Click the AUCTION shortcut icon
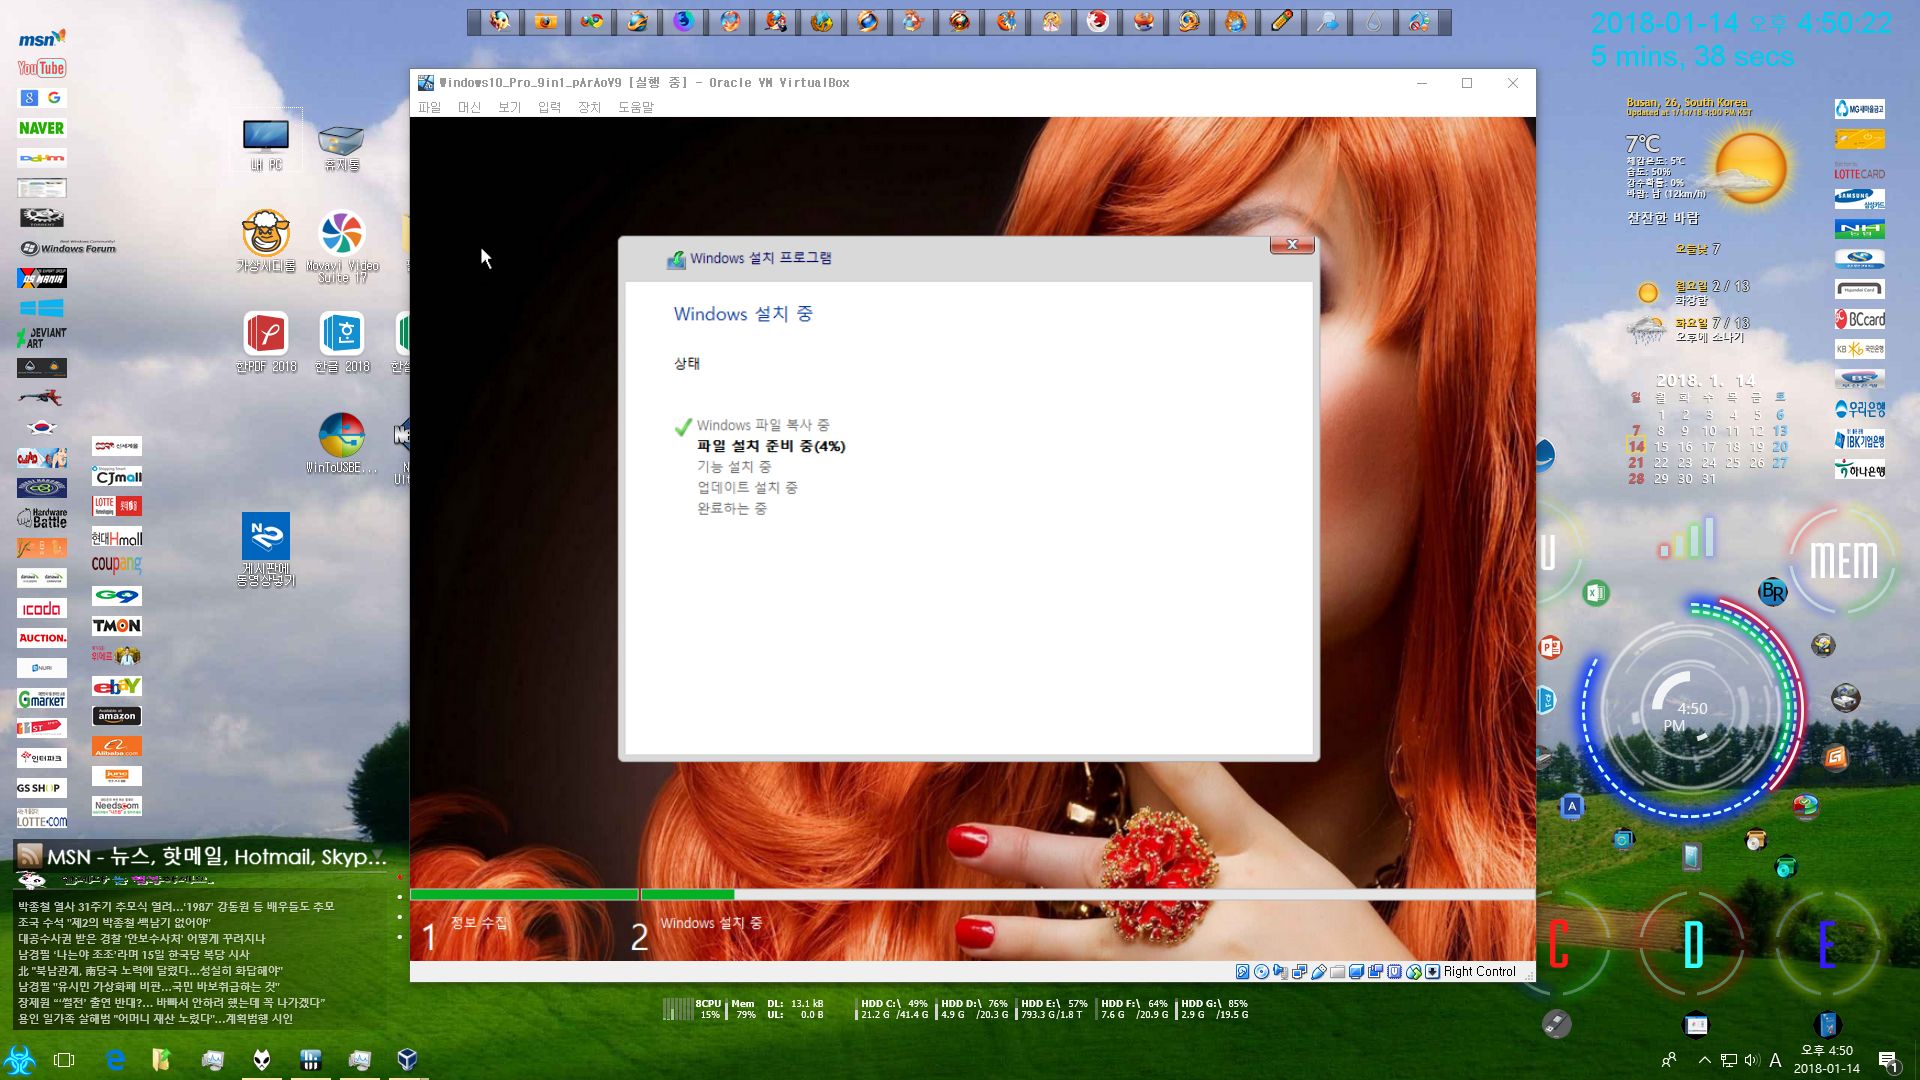The height and width of the screenshot is (1080, 1920). pyautogui.click(x=42, y=638)
